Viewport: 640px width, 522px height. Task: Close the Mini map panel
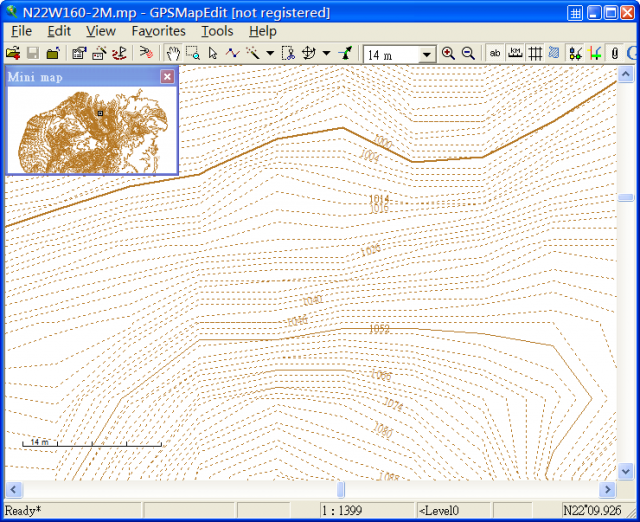click(167, 76)
